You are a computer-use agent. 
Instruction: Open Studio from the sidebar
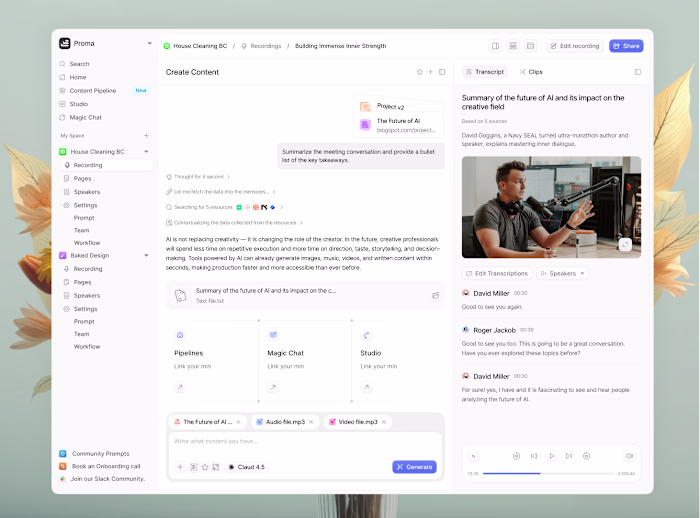tap(74, 104)
